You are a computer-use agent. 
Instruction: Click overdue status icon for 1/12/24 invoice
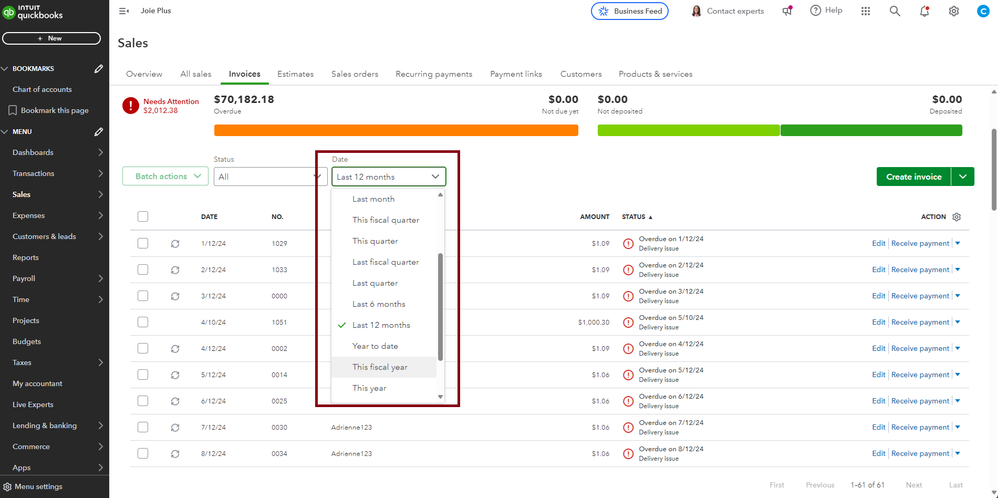(628, 243)
